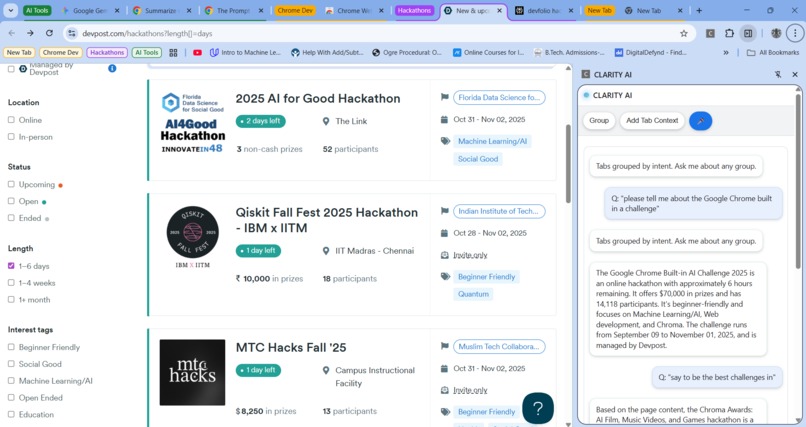
Task: Click the Muslim Tech Collabora host tag
Action: pos(499,347)
